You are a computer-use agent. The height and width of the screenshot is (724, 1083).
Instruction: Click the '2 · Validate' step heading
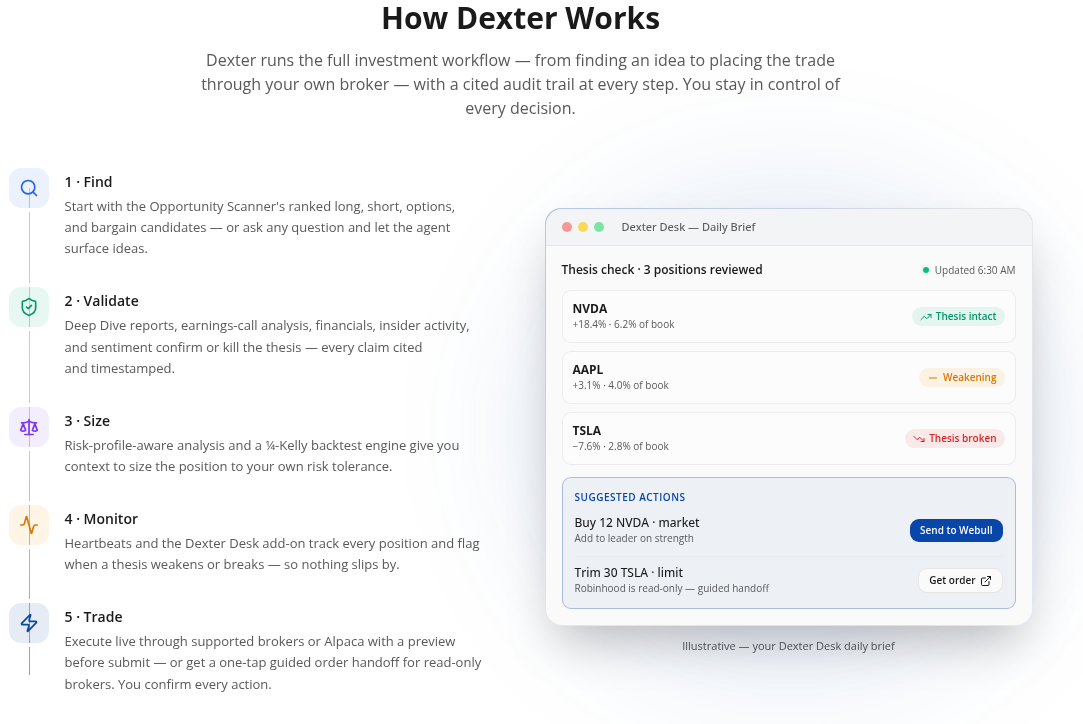[102, 301]
